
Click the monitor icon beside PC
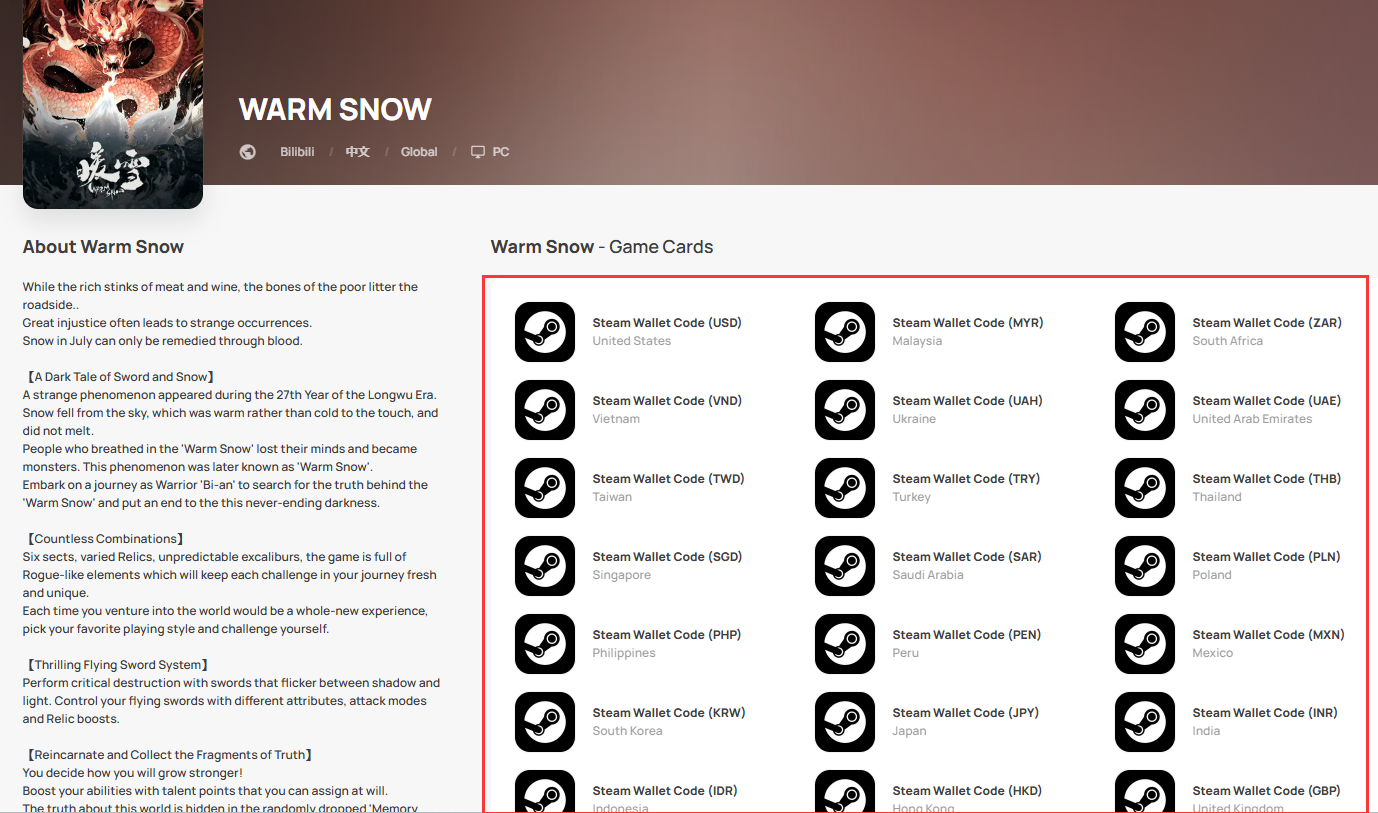478,152
